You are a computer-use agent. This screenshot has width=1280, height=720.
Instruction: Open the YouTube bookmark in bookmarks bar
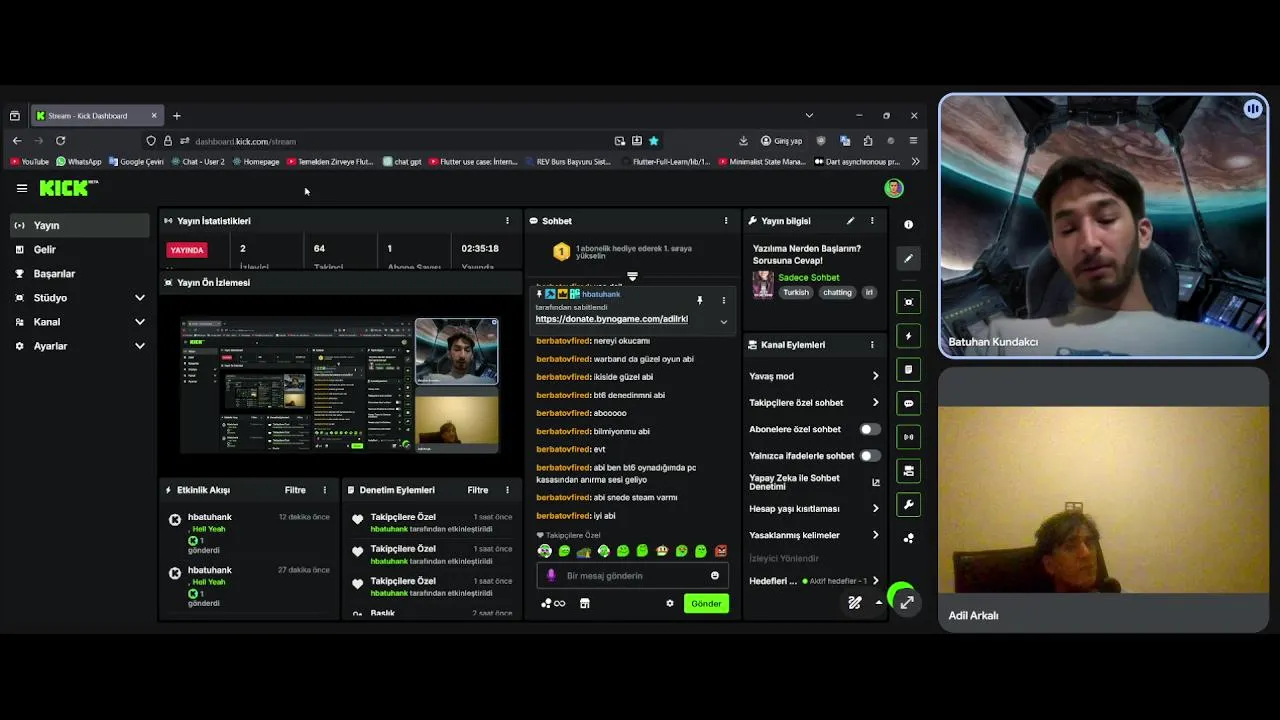click(29, 162)
